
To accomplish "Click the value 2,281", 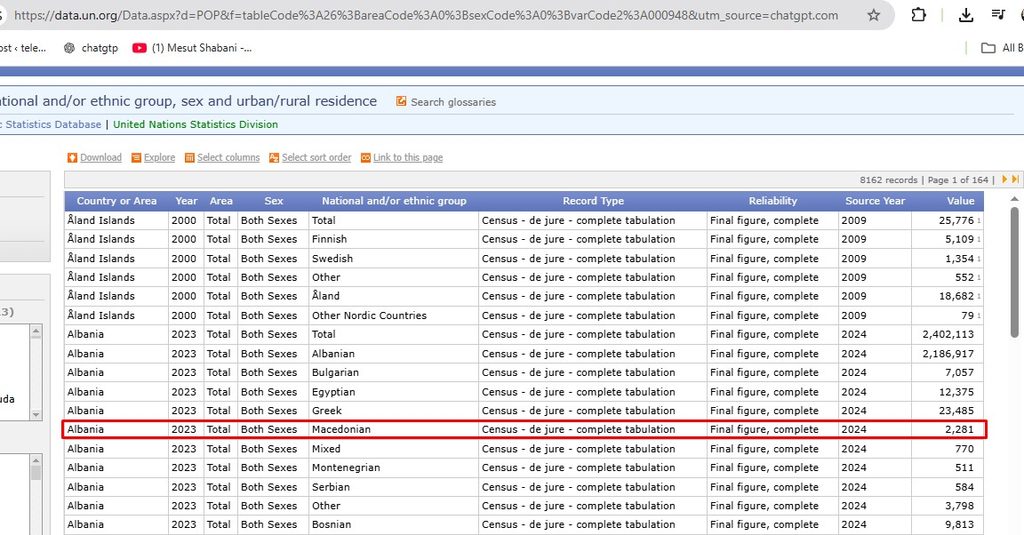I will point(959,429).
